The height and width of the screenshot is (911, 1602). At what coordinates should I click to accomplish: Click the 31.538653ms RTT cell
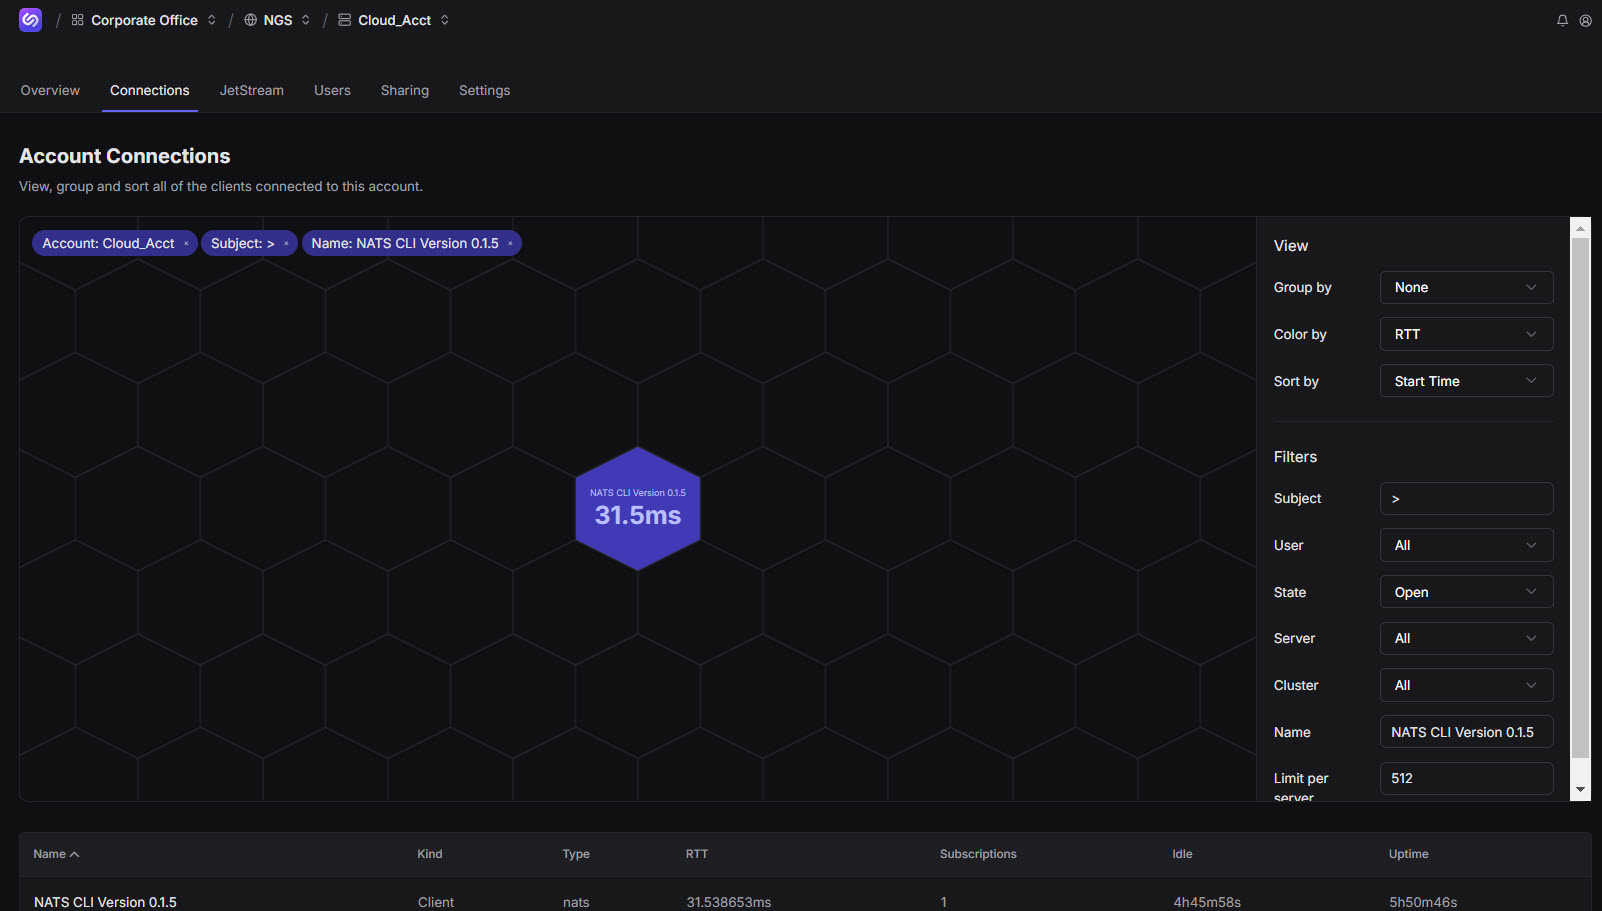[x=729, y=902]
